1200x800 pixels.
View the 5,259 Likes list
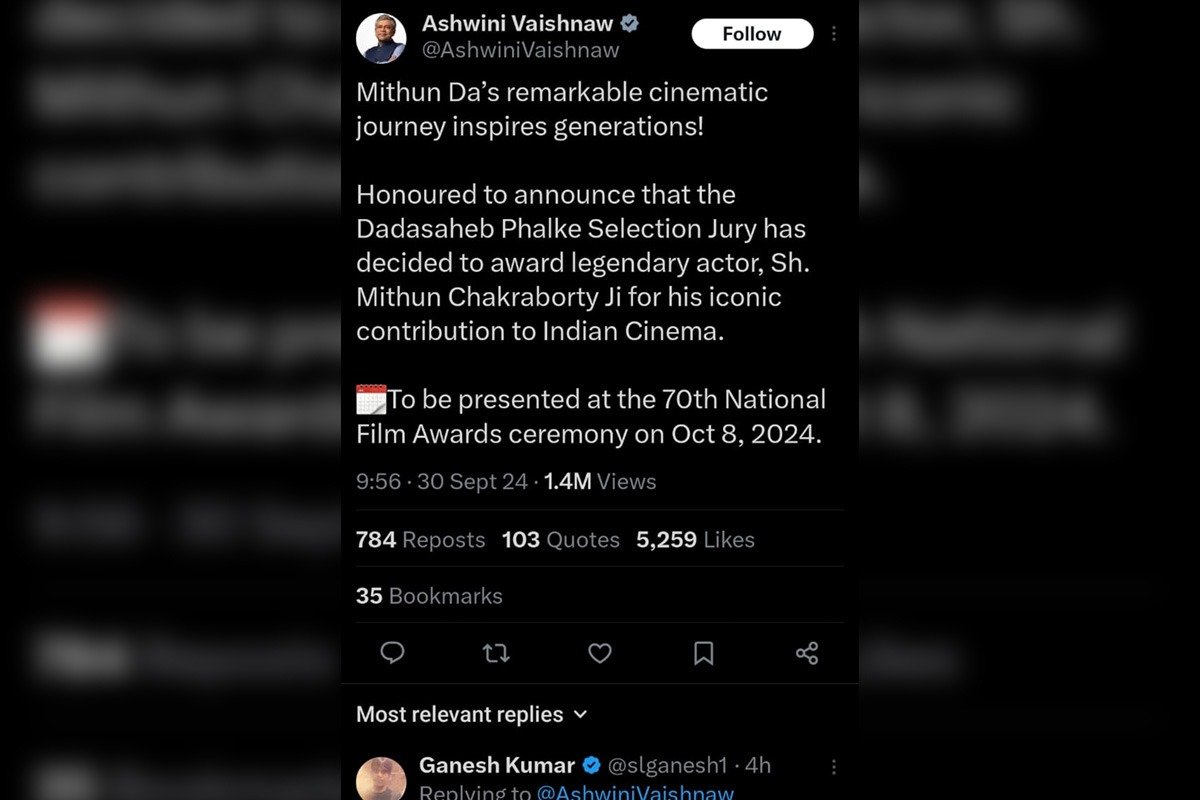tap(695, 539)
